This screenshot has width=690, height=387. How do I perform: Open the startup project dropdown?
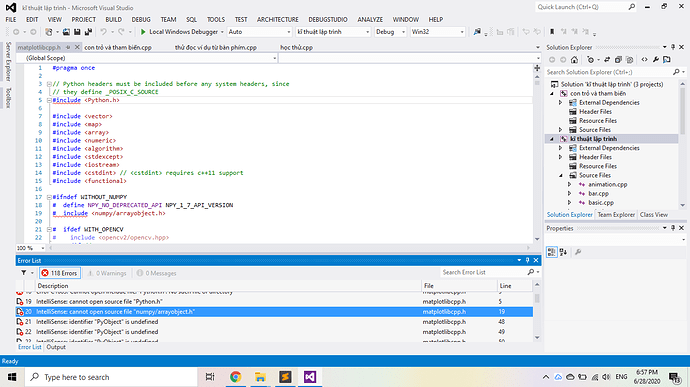(333, 32)
